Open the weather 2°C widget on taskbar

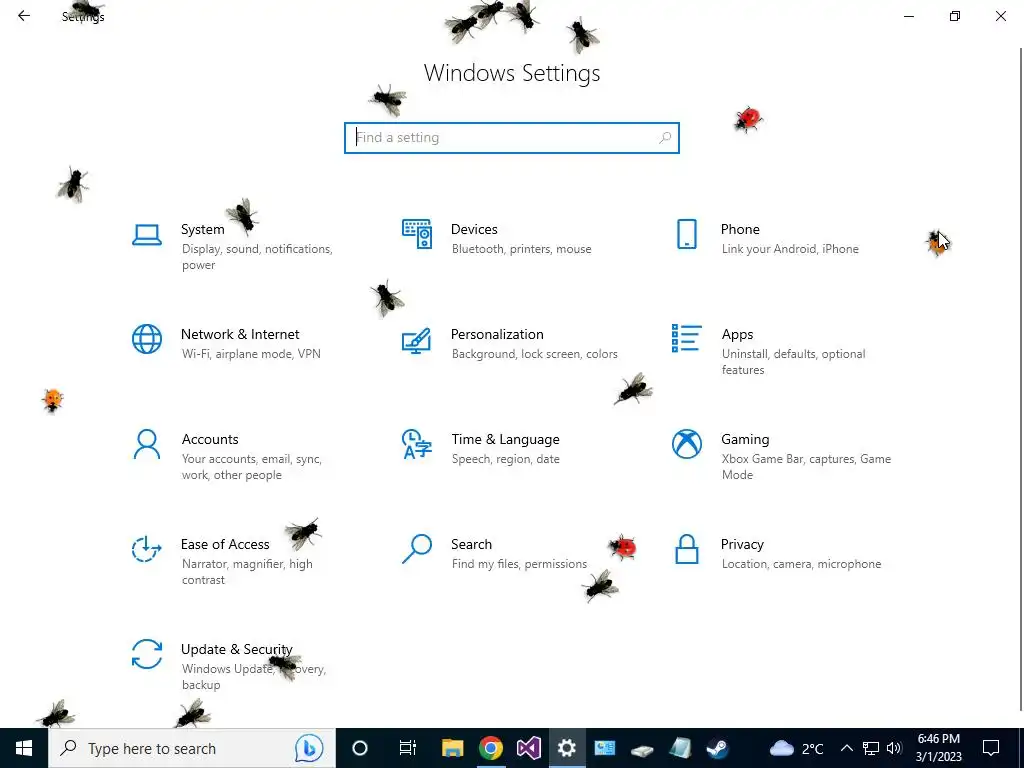click(x=796, y=748)
